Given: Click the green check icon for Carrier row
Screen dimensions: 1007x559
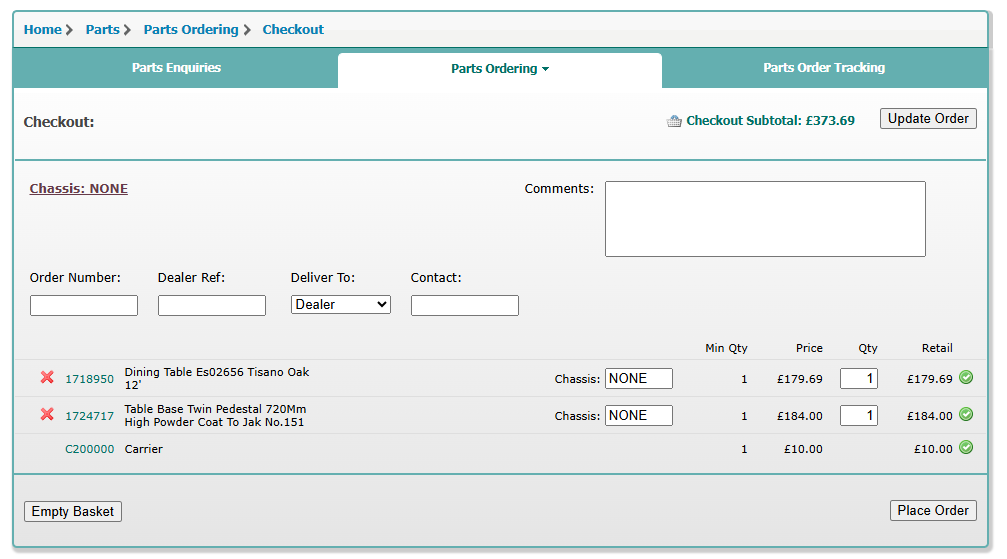Looking at the screenshot, I should click(966, 447).
